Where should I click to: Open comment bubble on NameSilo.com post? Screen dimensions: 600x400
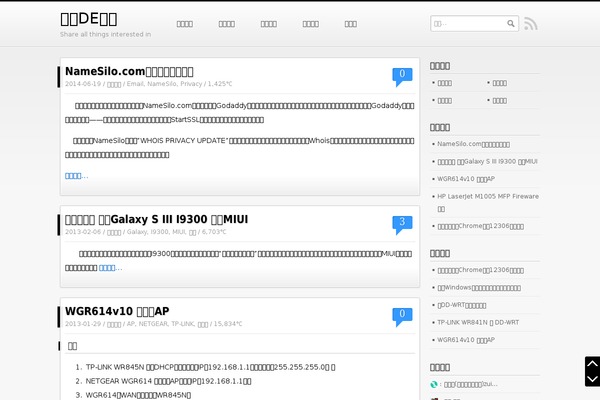[402, 77]
